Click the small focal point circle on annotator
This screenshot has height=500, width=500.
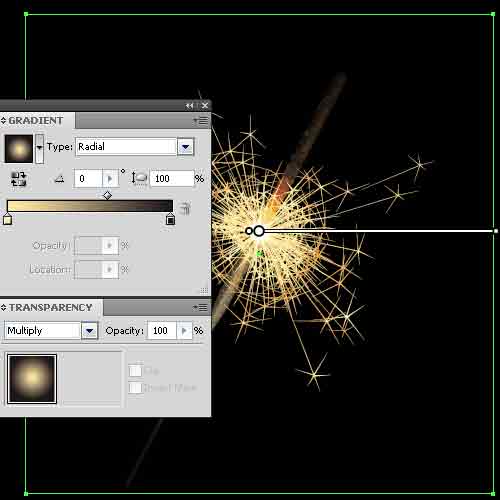[x=248, y=231]
